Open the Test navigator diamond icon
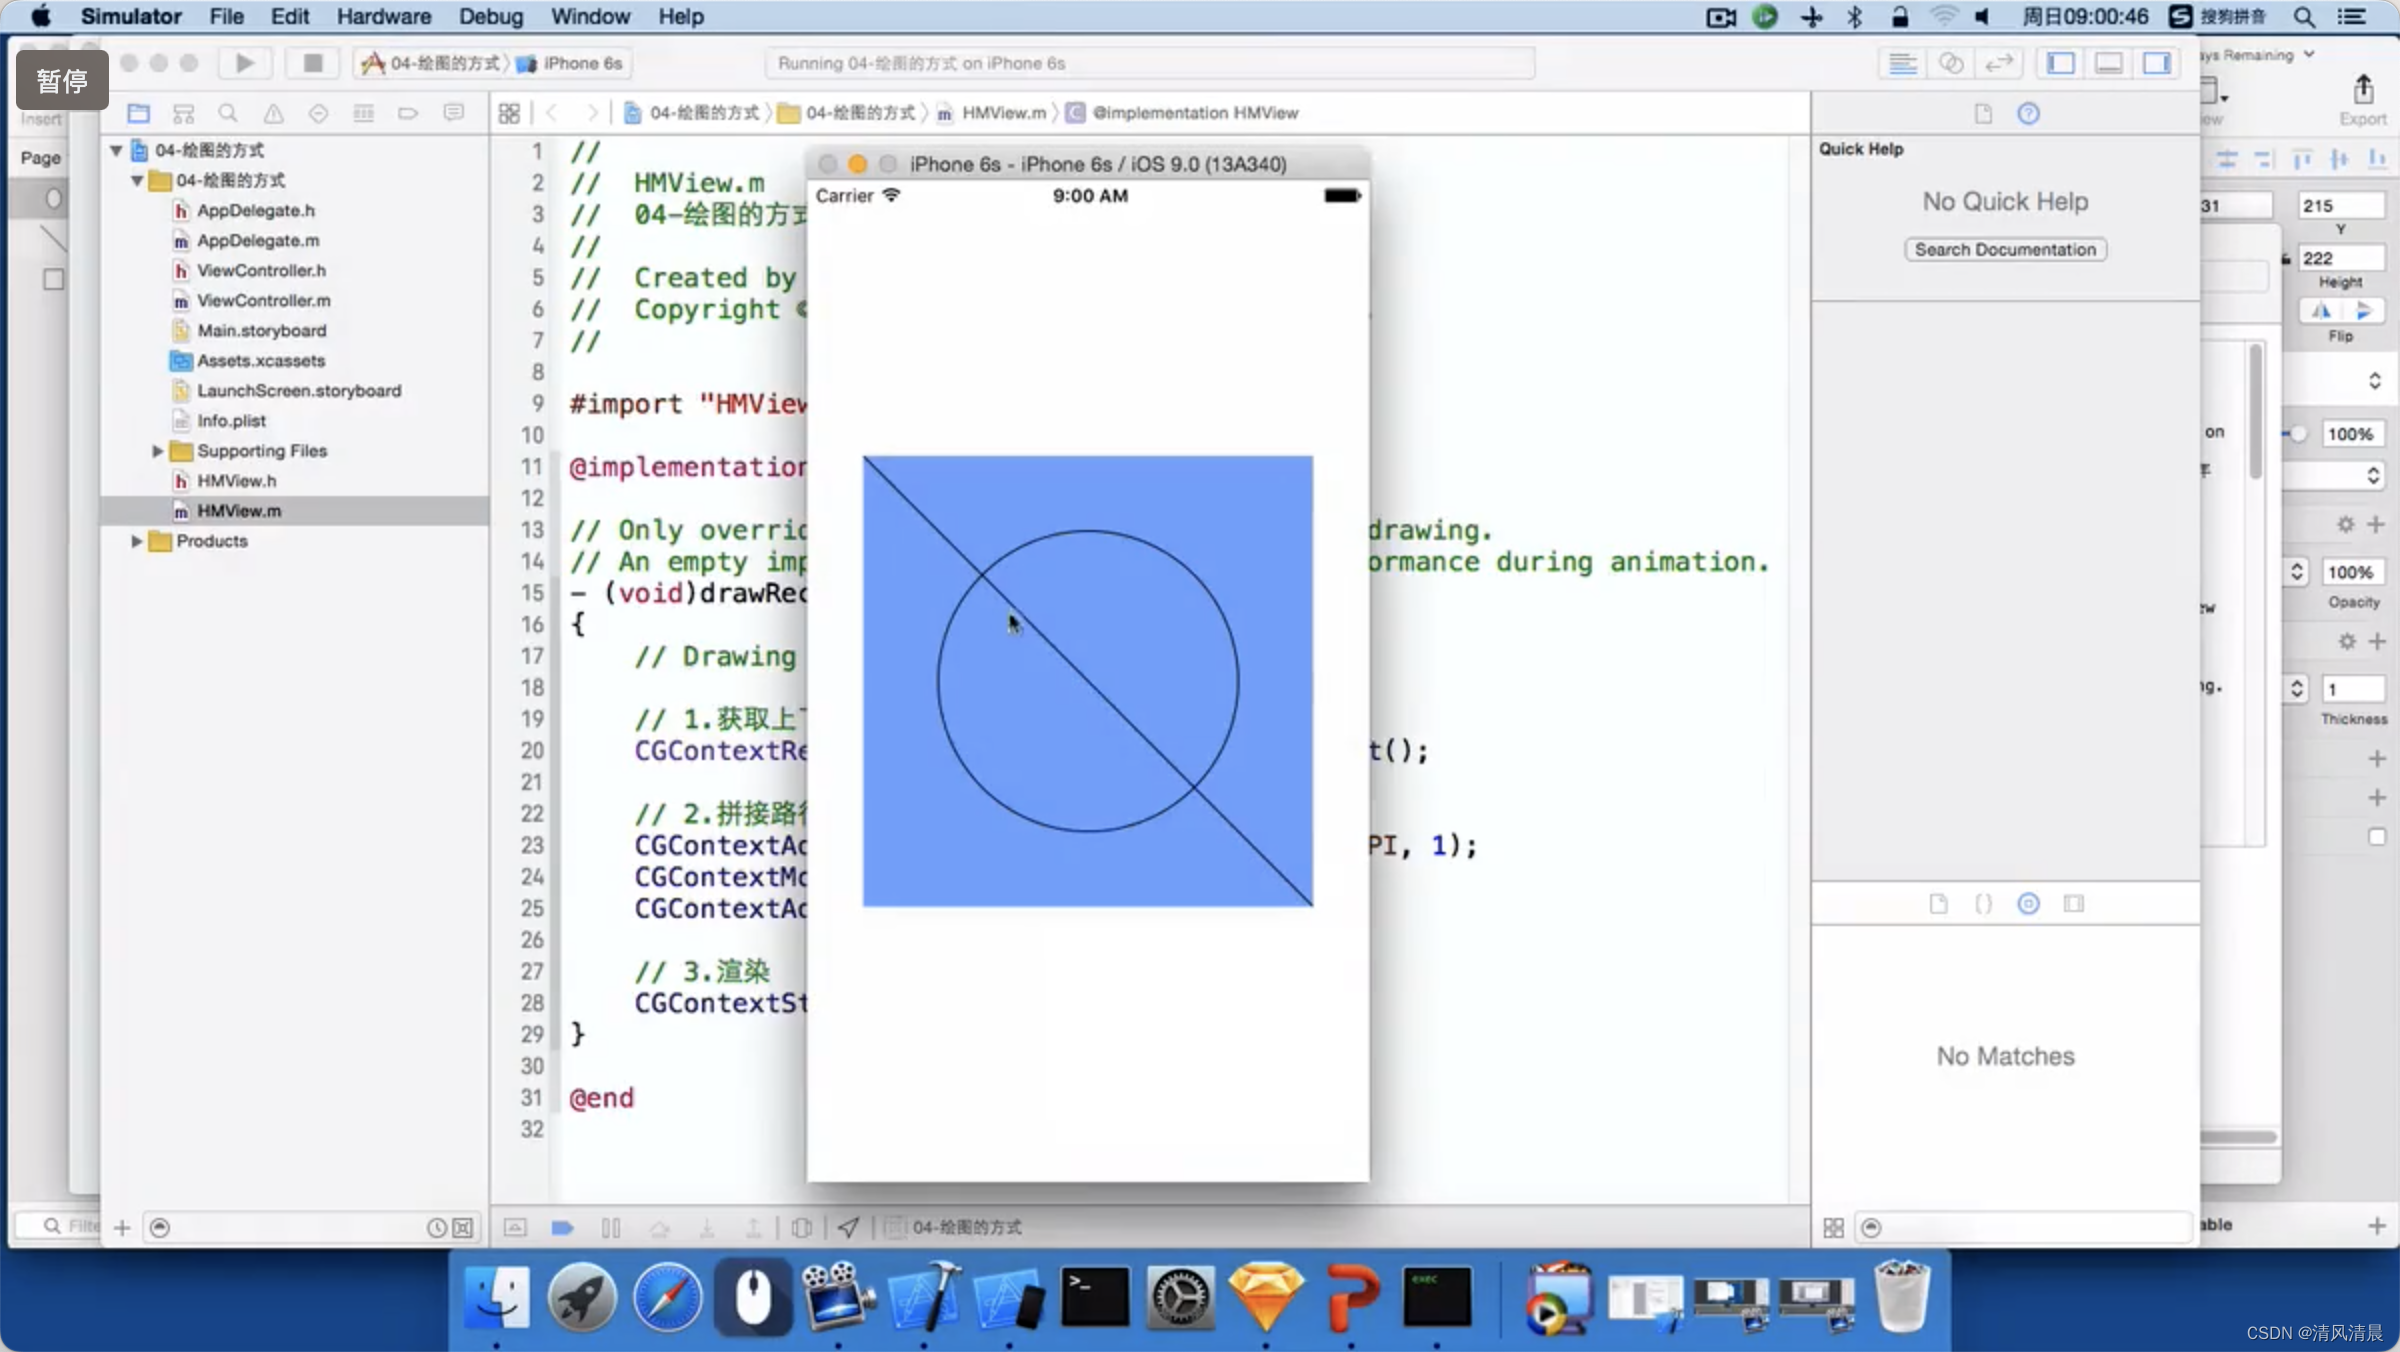2400x1352 pixels. [318, 113]
